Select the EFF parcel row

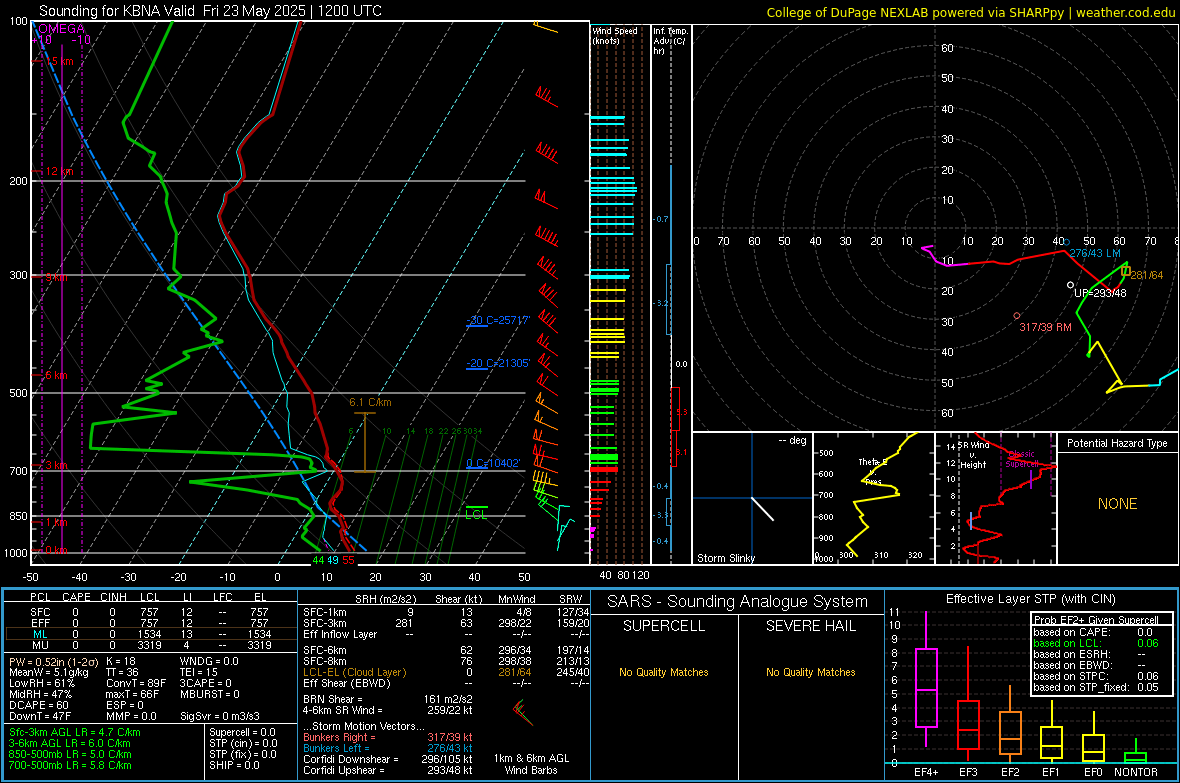click(x=150, y=623)
